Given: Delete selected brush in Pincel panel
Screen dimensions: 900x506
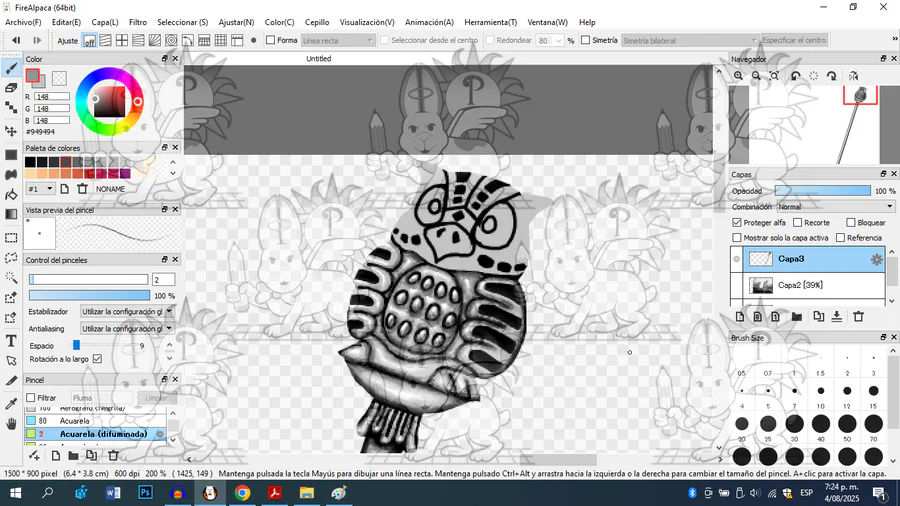Looking at the screenshot, I should coord(113,456).
